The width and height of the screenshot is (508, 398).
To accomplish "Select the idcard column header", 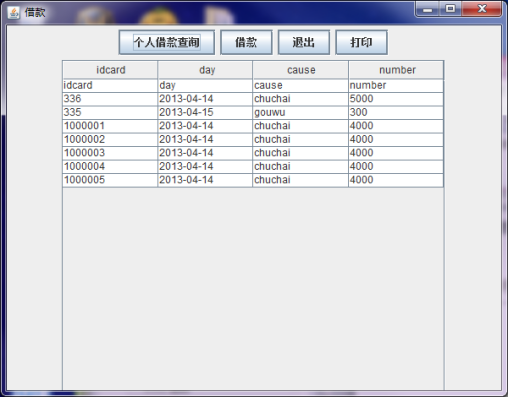I will [110, 70].
